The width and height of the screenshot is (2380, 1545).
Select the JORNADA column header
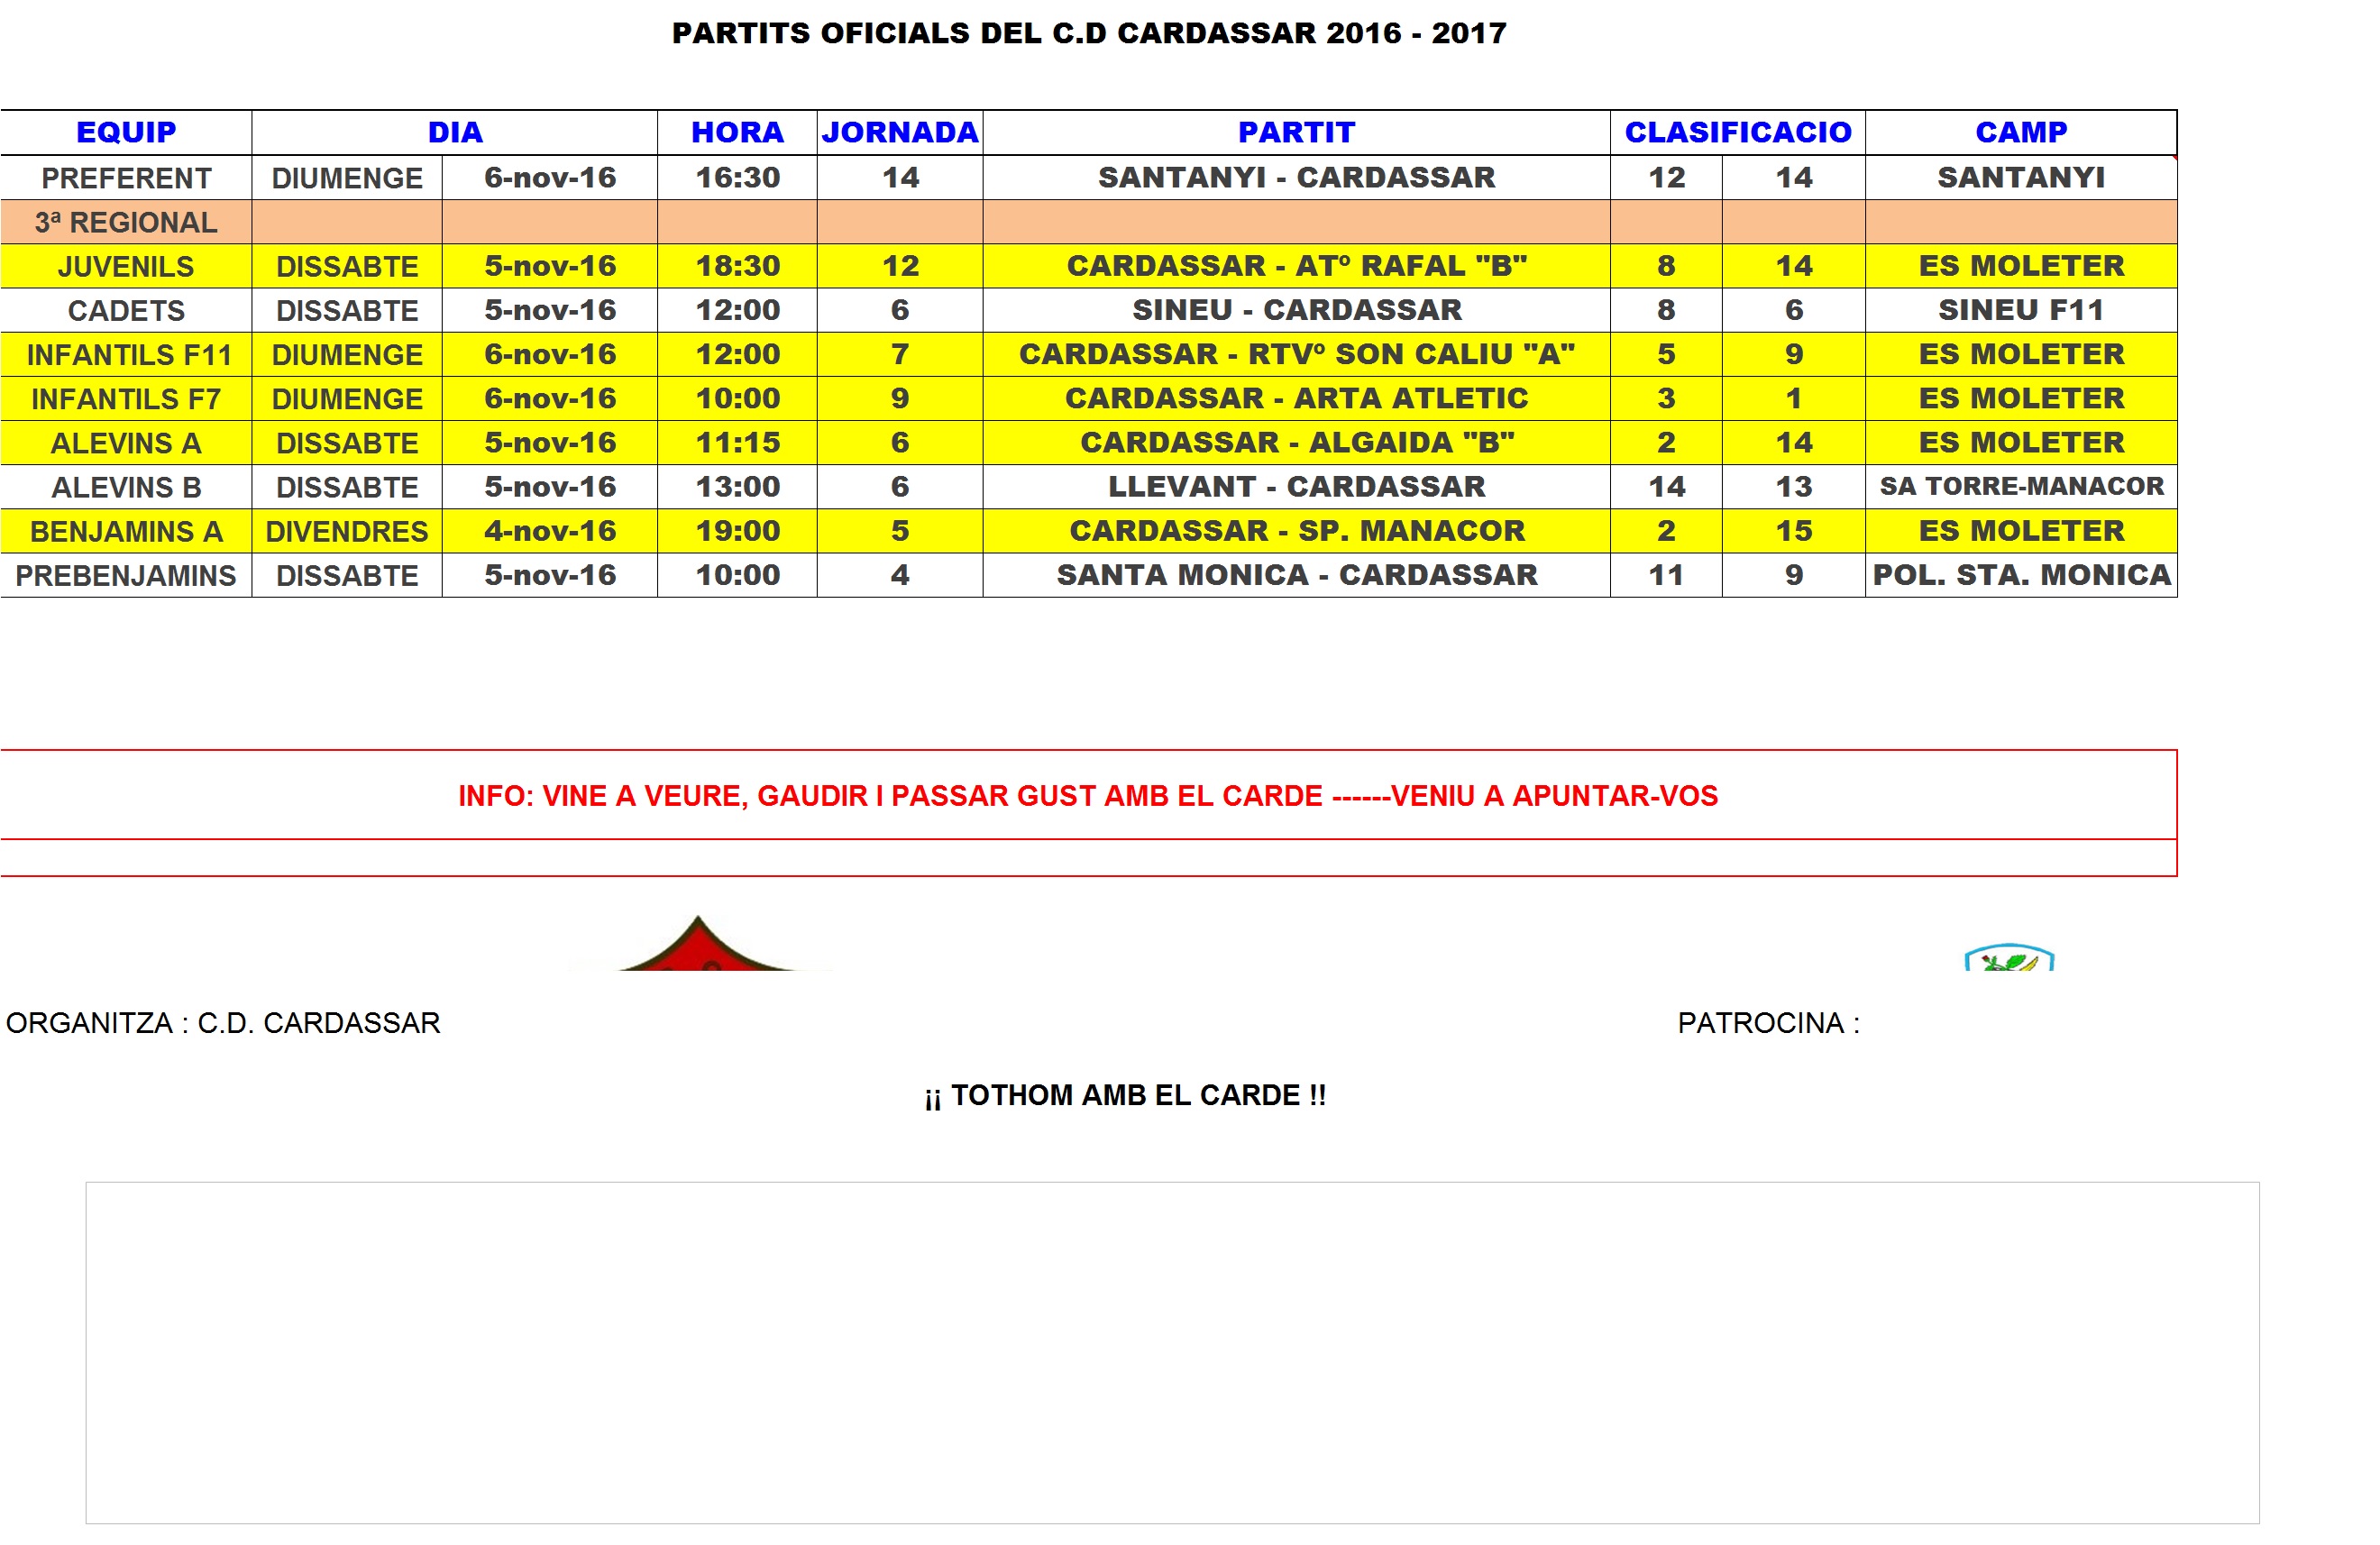coord(899,132)
